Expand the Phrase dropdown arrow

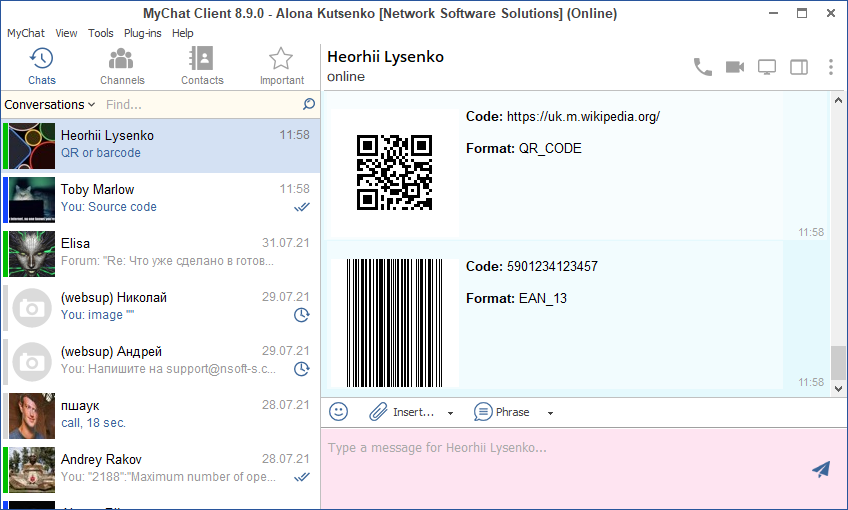550,413
